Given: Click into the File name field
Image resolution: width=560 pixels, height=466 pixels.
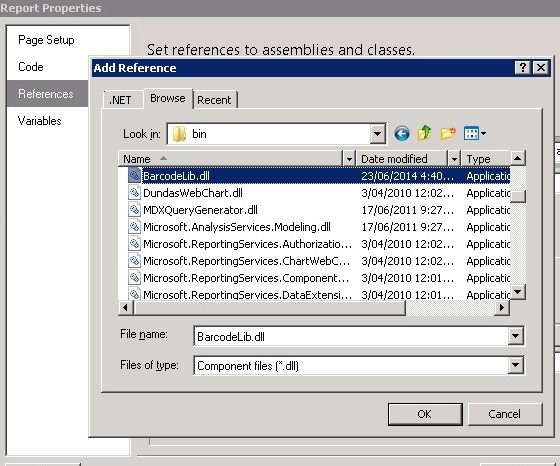Looking at the screenshot, I should tap(351, 336).
